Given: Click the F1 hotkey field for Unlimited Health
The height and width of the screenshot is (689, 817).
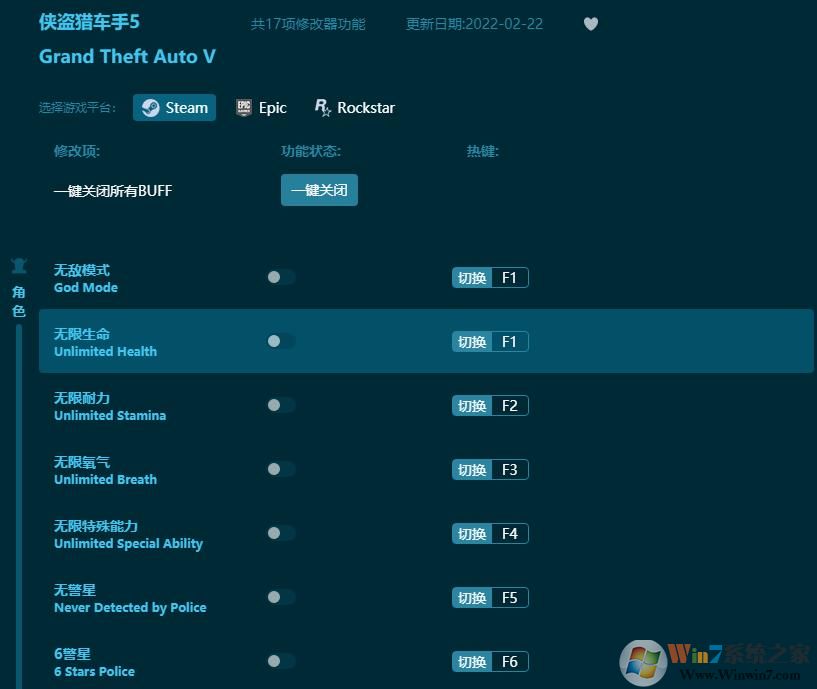Looking at the screenshot, I should point(510,342).
